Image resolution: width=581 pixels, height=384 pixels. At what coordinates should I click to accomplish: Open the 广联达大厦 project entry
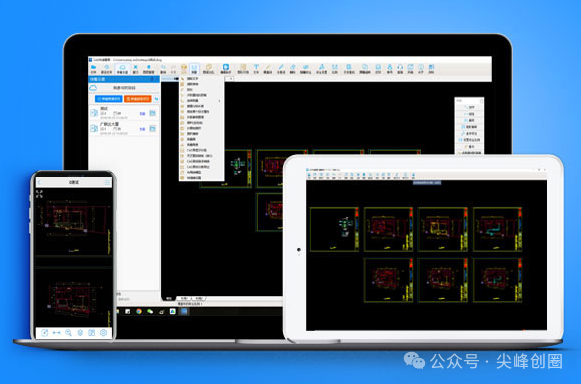tap(124, 127)
